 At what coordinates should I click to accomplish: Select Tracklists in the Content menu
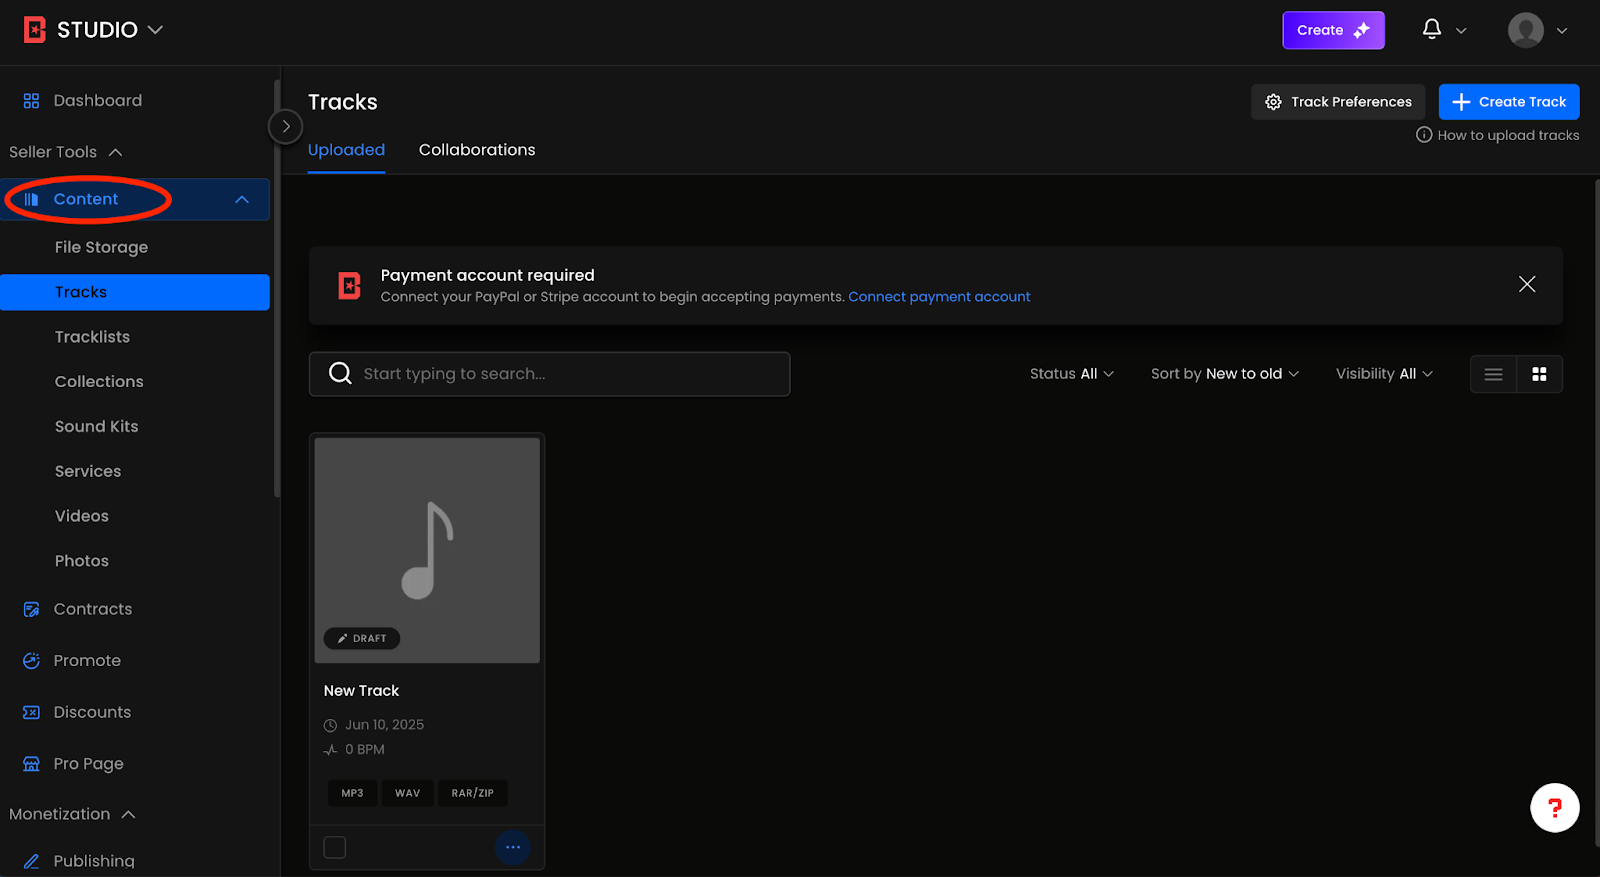[x=92, y=337]
